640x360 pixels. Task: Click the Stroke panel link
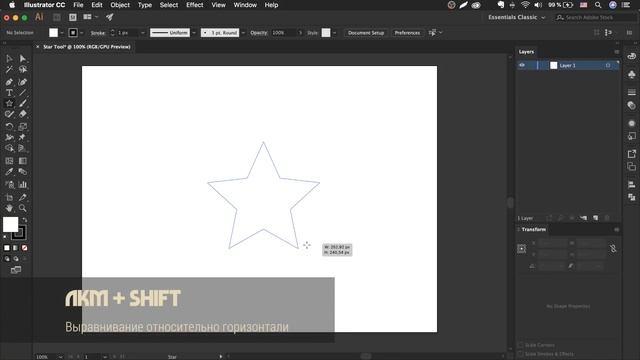point(98,33)
